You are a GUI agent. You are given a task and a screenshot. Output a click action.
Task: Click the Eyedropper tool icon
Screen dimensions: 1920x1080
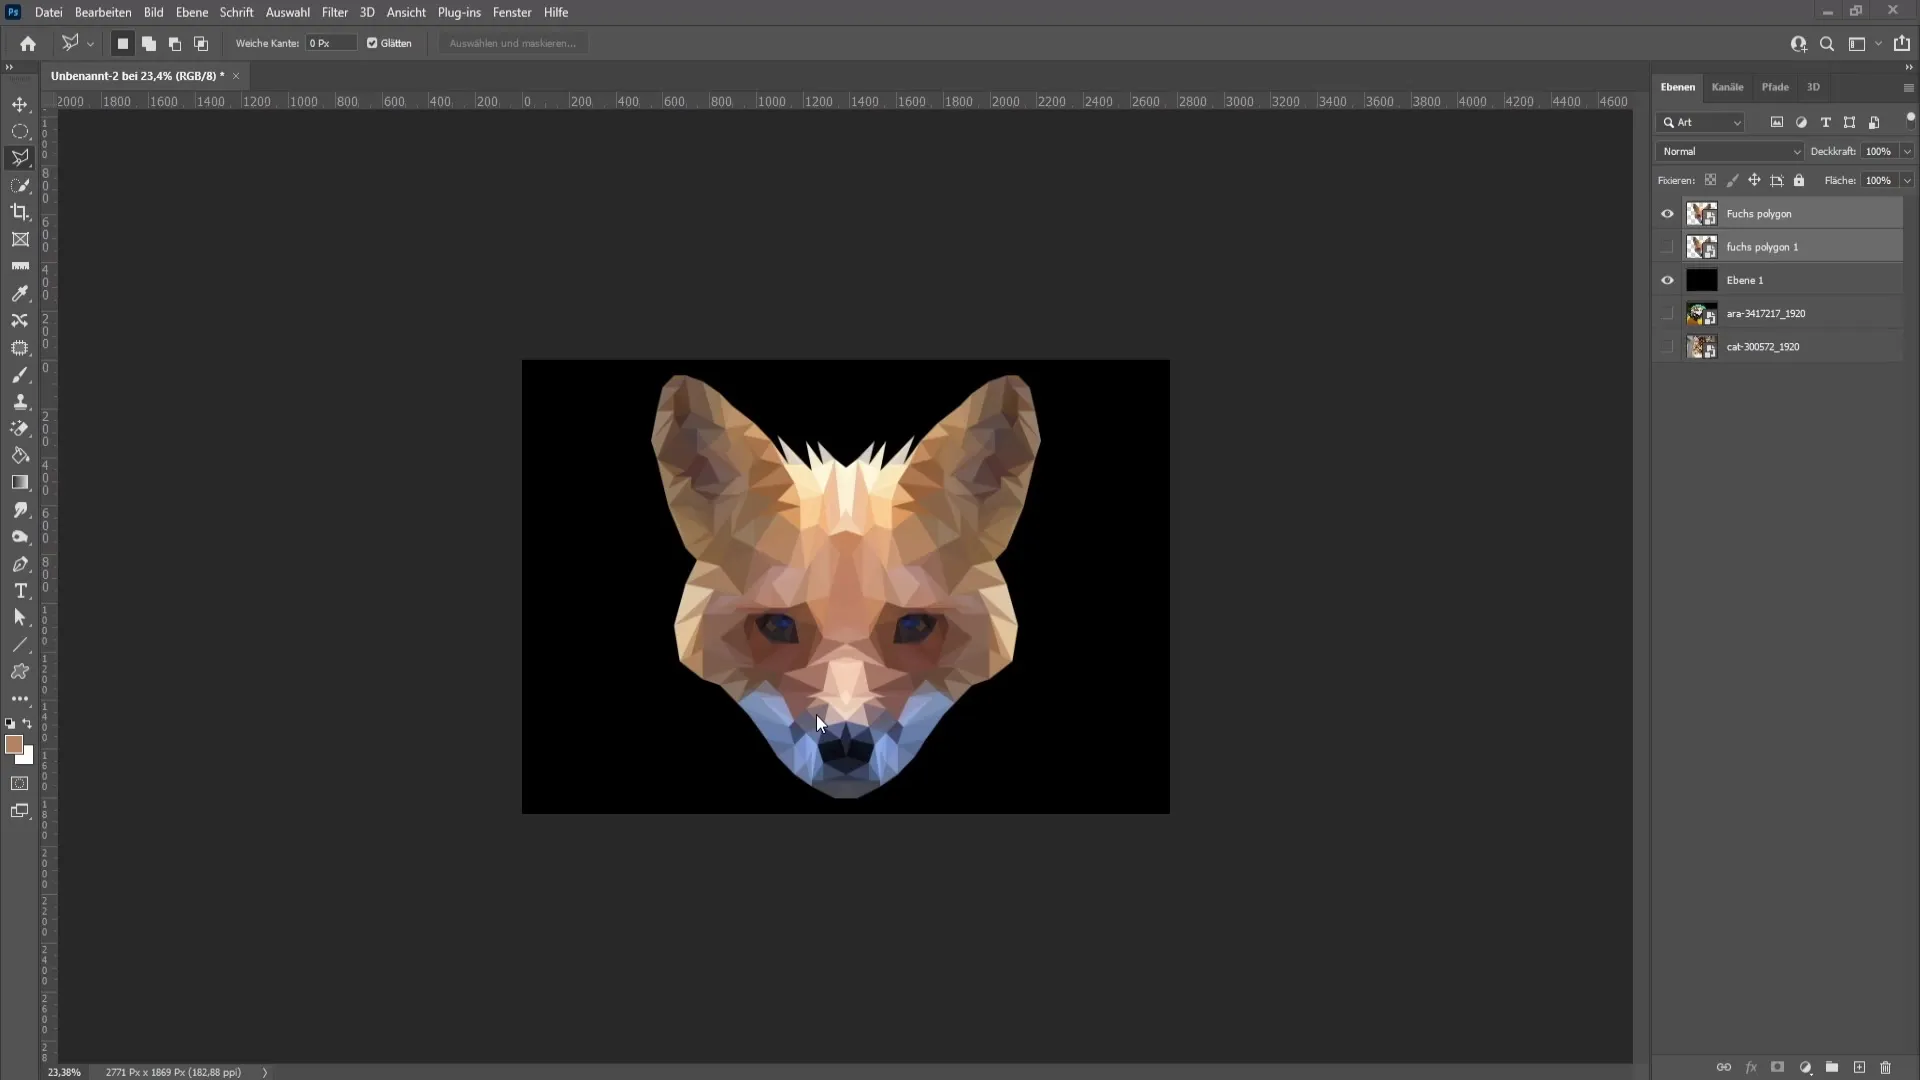(x=20, y=293)
